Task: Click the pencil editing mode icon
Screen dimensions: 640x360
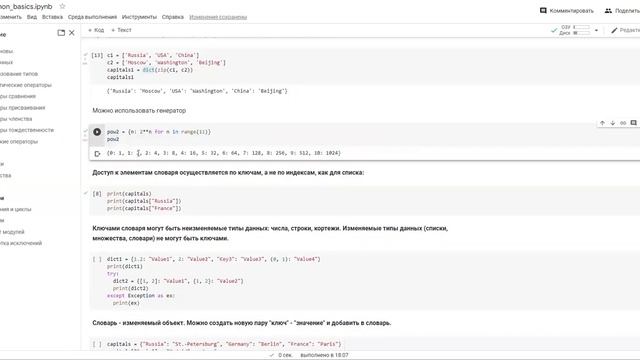Action: tap(614, 30)
